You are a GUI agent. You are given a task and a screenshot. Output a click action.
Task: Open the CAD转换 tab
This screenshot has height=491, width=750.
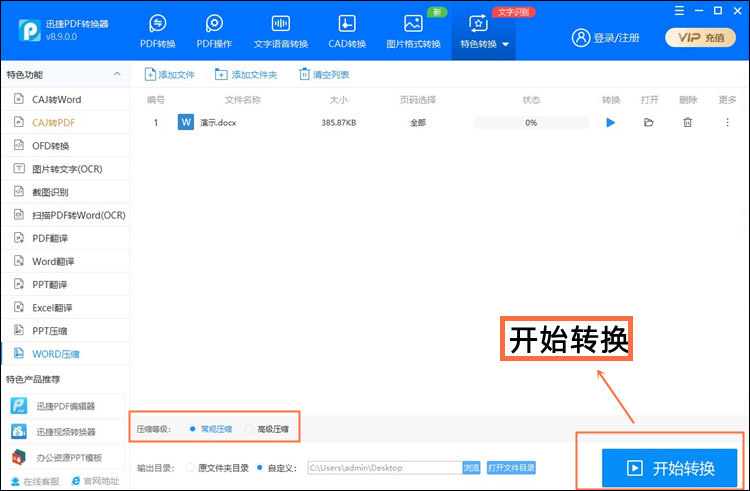tap(347, 32)
